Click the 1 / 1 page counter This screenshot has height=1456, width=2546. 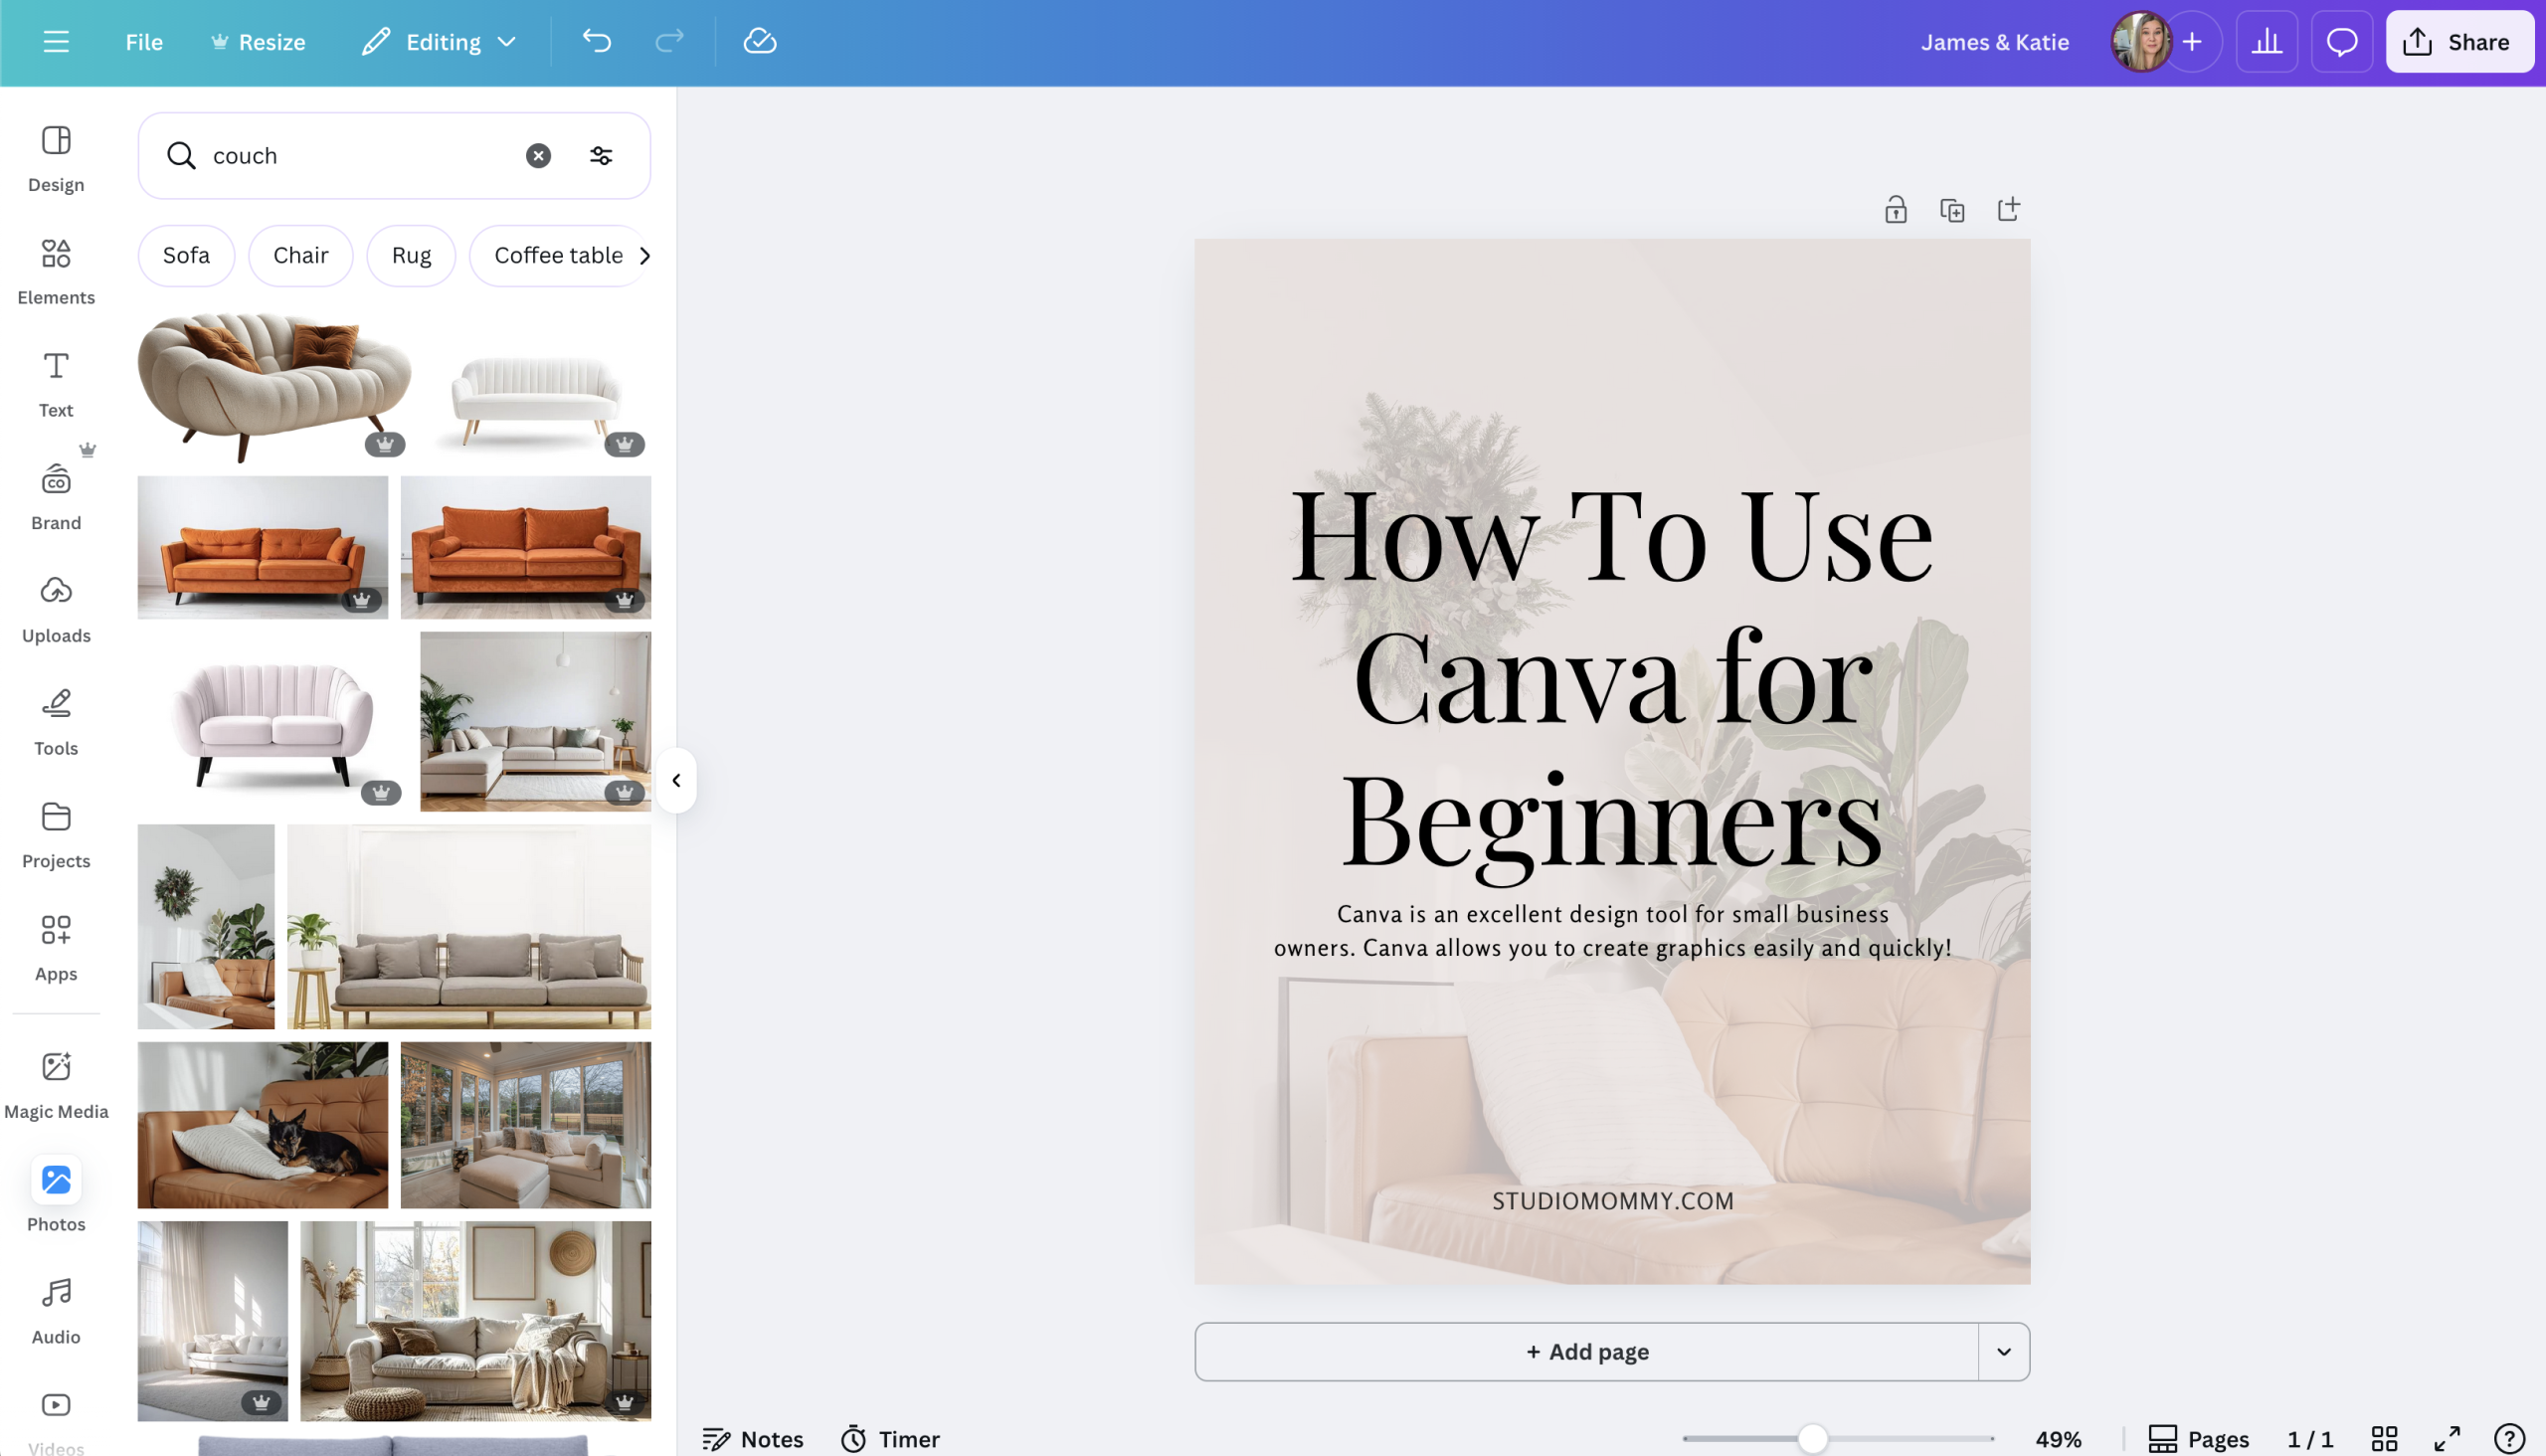[2310, 1439]
